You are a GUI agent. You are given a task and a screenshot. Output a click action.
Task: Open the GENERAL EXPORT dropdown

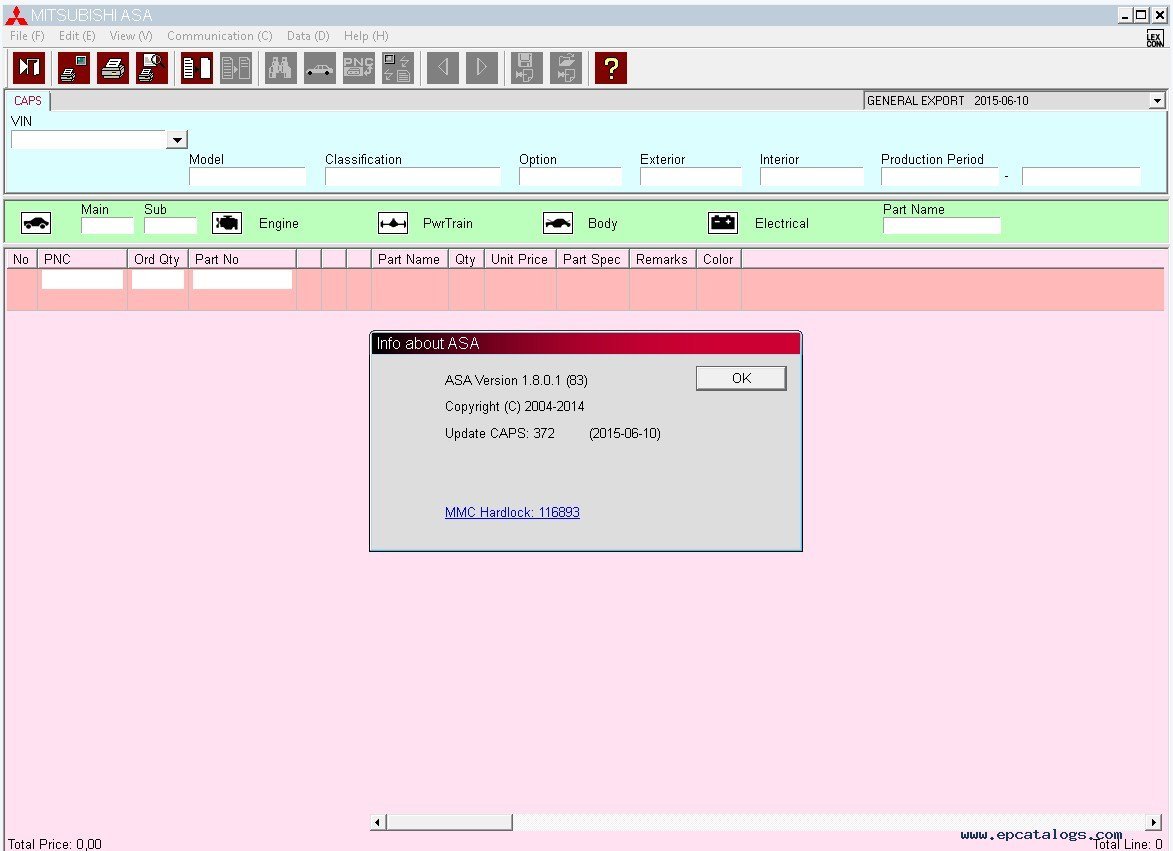coord(1157,100)
